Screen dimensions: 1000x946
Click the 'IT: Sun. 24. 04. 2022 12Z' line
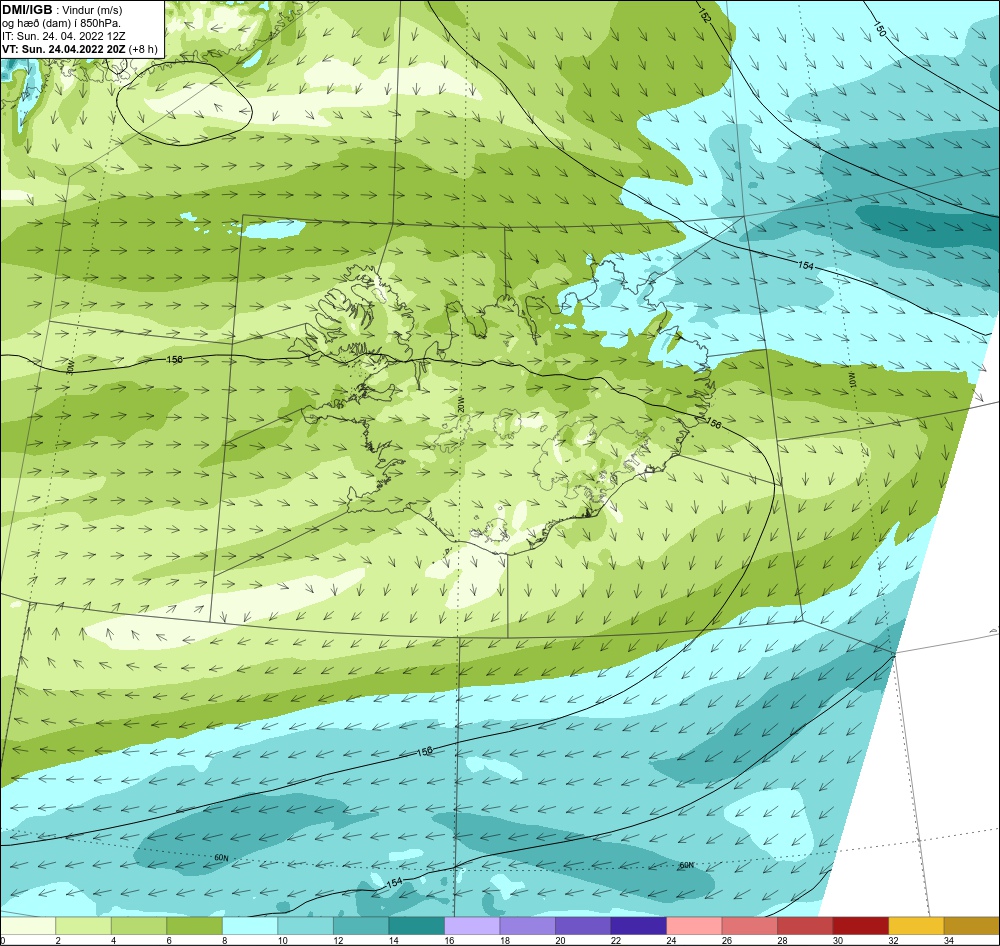[63, 36]
